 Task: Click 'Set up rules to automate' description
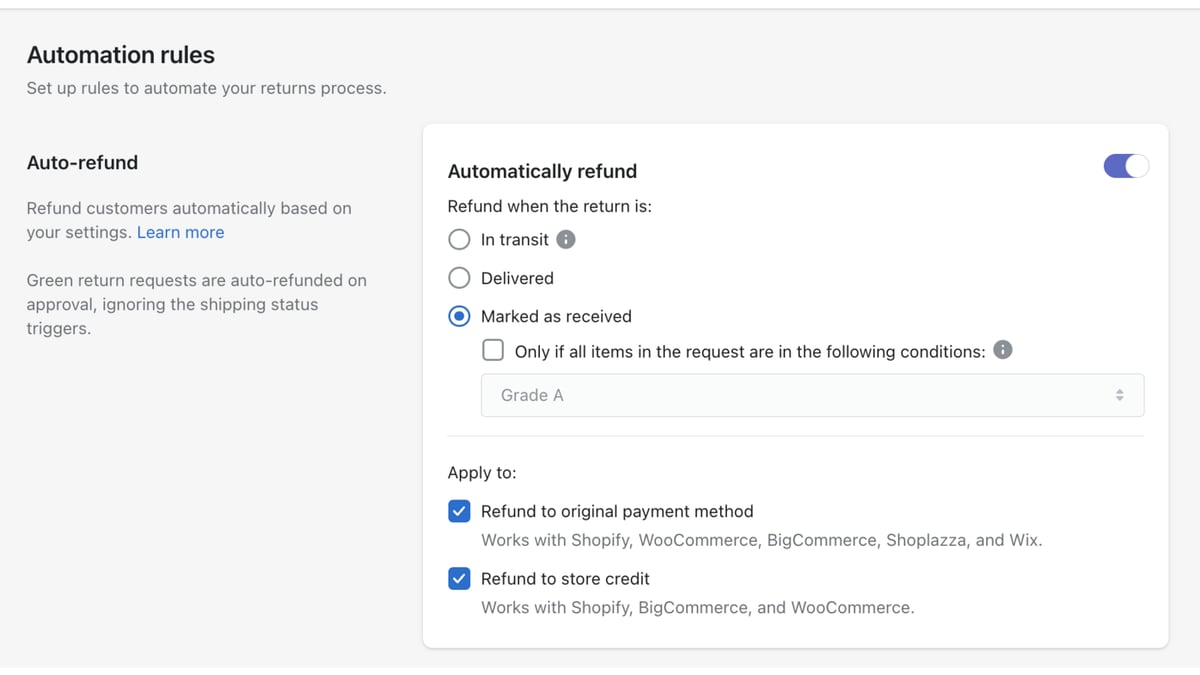(206, 88)
